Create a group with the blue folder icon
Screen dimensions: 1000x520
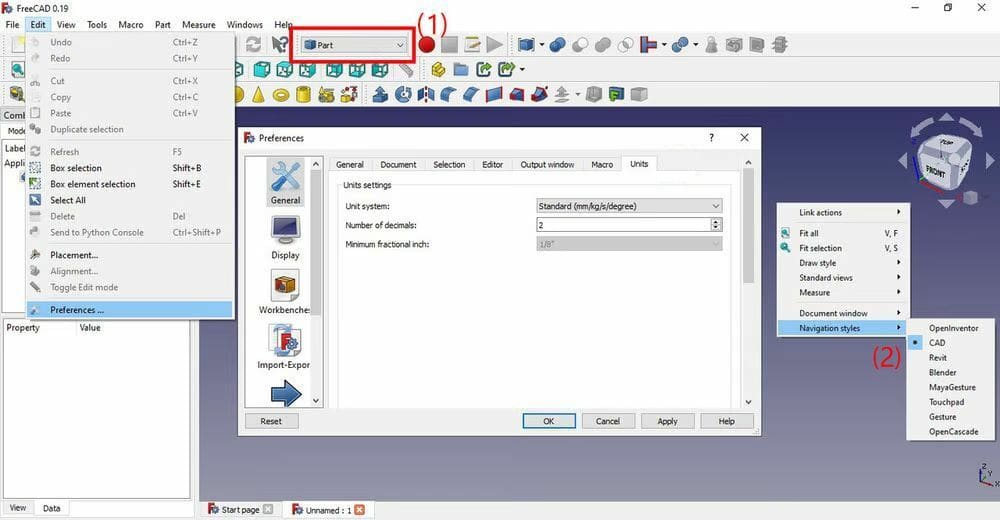click(460, 69)
